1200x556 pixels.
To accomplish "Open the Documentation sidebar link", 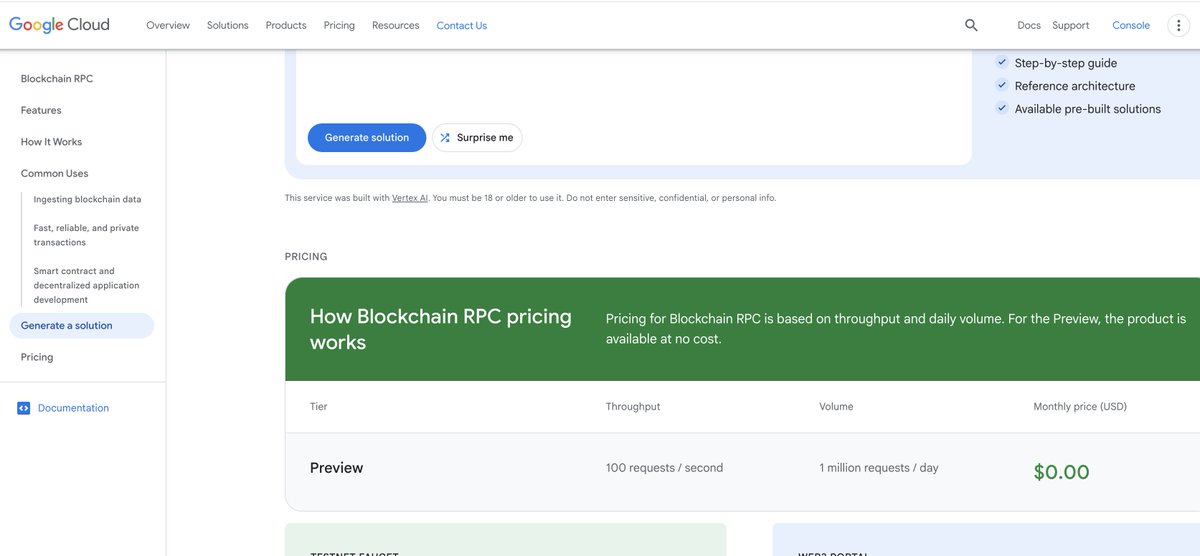I will click(73, 408).
